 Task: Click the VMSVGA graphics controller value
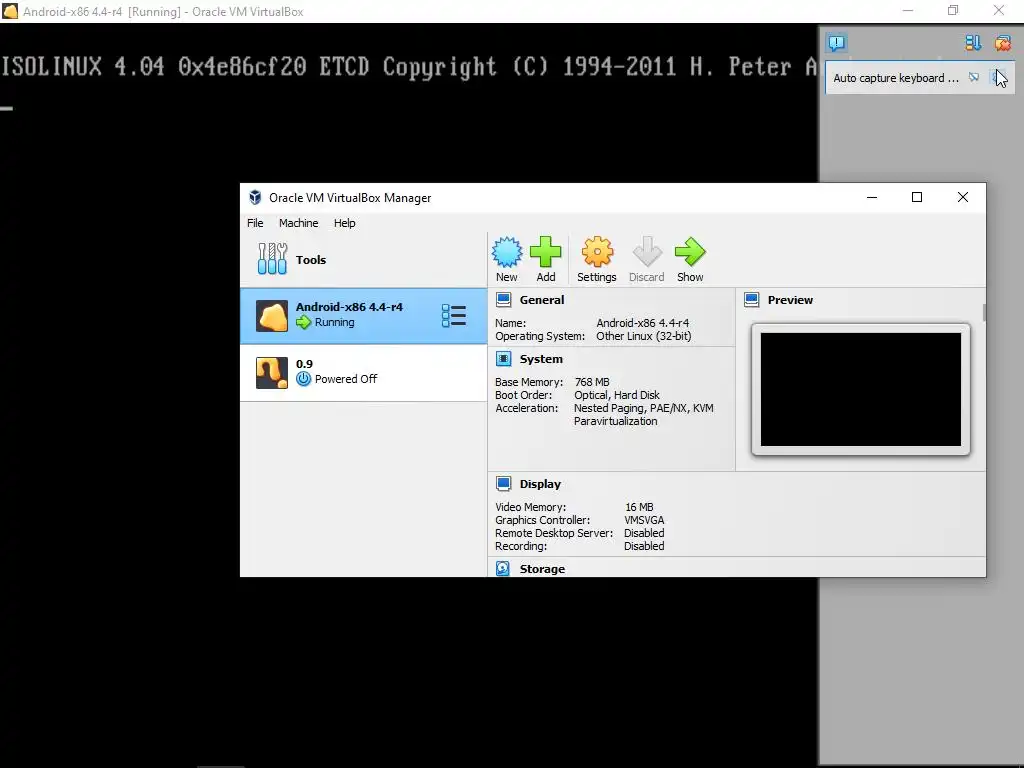[x=644, y=520]
